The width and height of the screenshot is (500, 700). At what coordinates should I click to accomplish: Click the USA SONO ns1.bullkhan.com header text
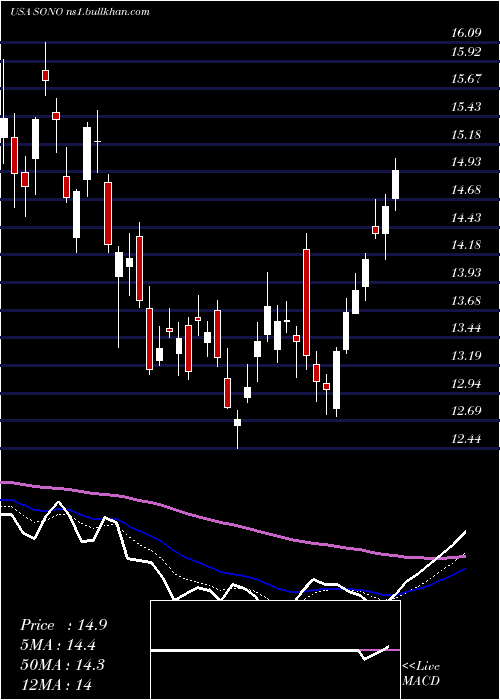pyautogui.click(x=79, y=12)
